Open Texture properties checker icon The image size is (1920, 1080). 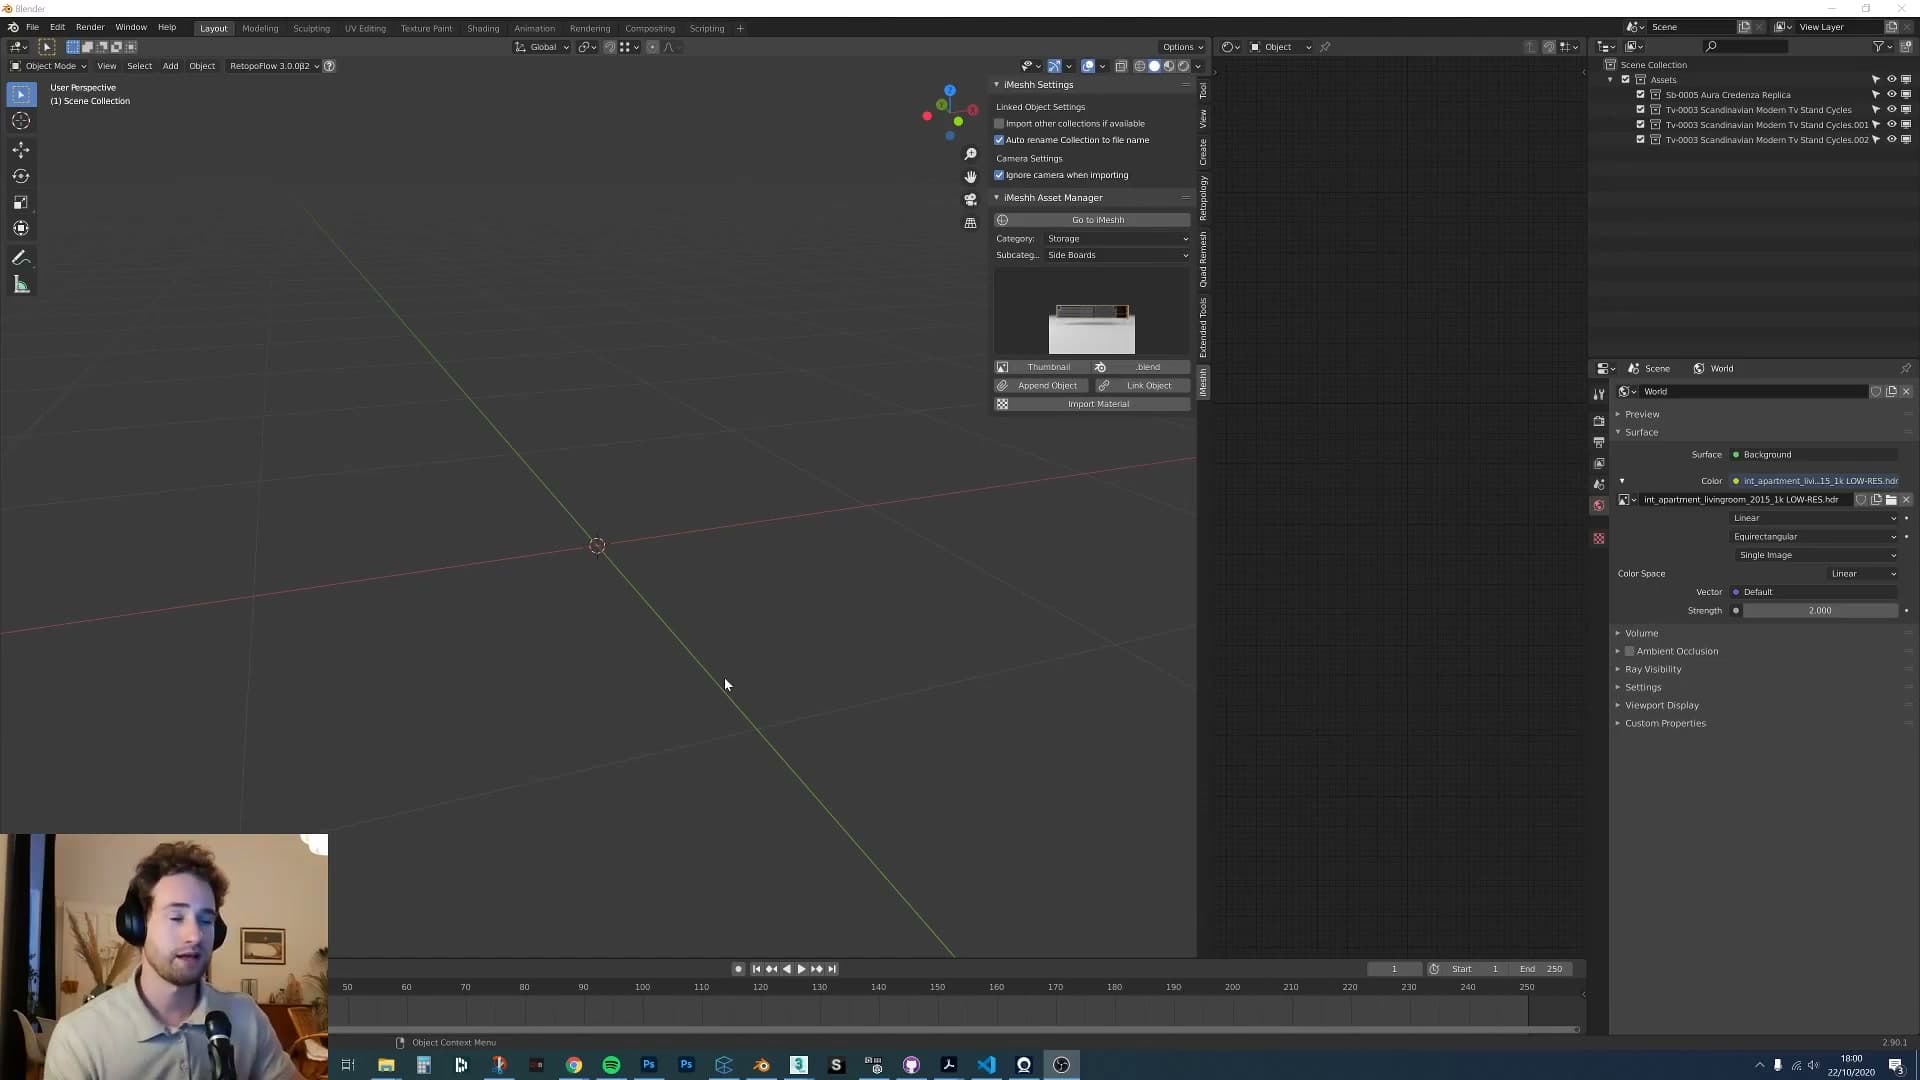click(1599, 539)
